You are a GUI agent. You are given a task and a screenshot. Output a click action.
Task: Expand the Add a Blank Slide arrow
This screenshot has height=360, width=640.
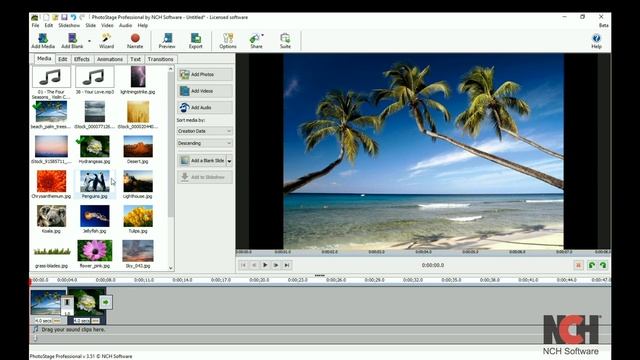click(x=229, y=161)
